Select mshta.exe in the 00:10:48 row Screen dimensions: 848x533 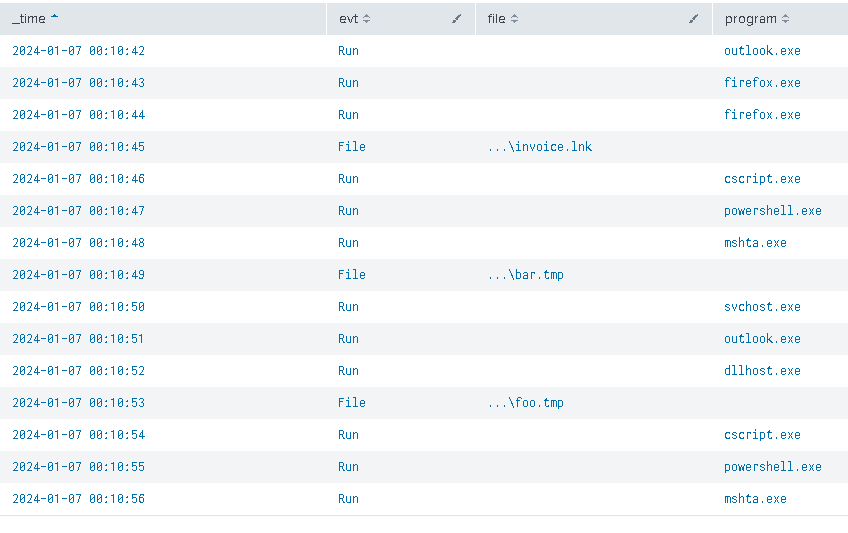pos(755,243)
